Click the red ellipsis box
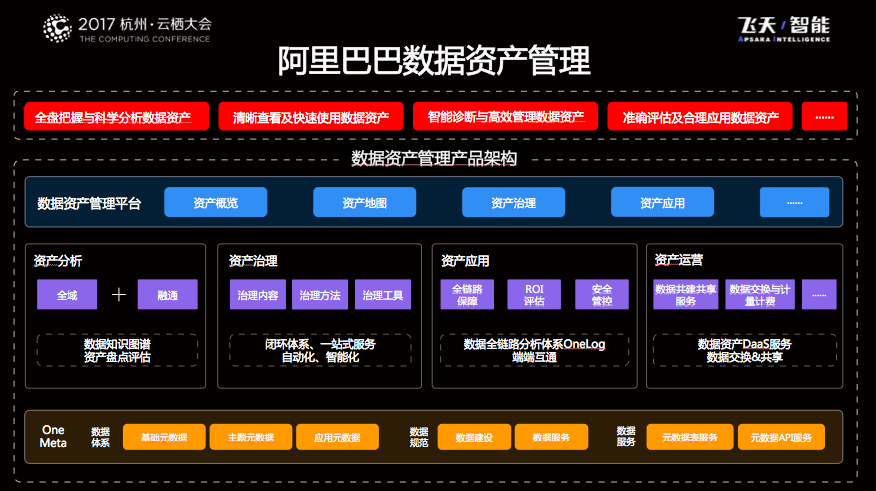 coord(825,116)
